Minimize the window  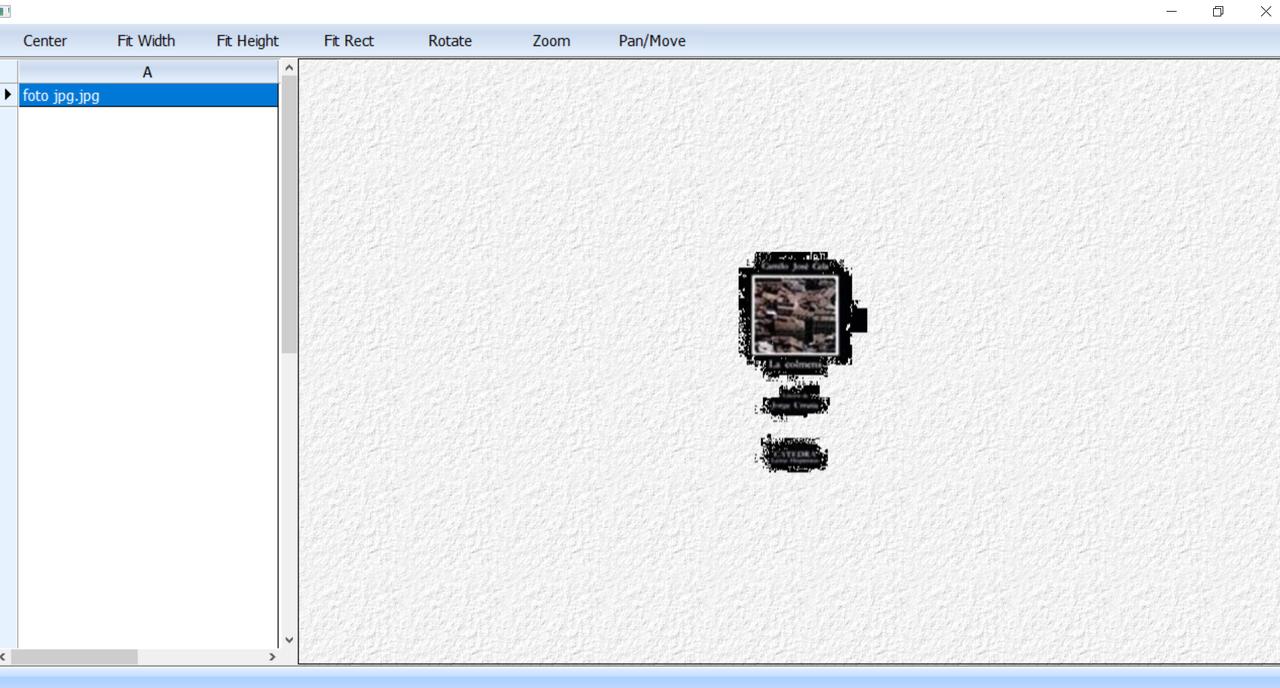(x=1171, y=11)
